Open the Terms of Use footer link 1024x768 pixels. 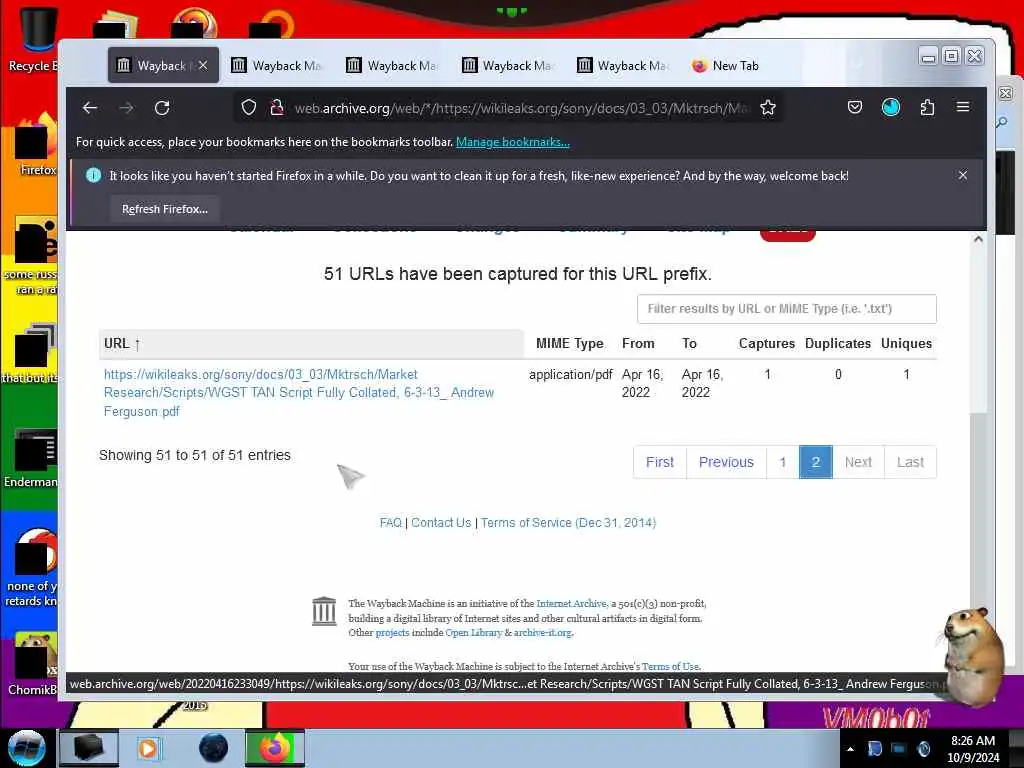coord(671,666)
